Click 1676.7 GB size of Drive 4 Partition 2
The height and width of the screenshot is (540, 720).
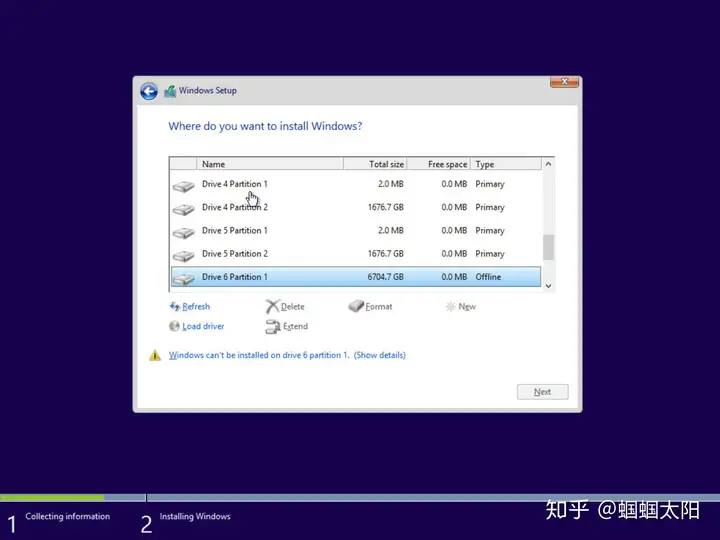[x=385, y=208]
